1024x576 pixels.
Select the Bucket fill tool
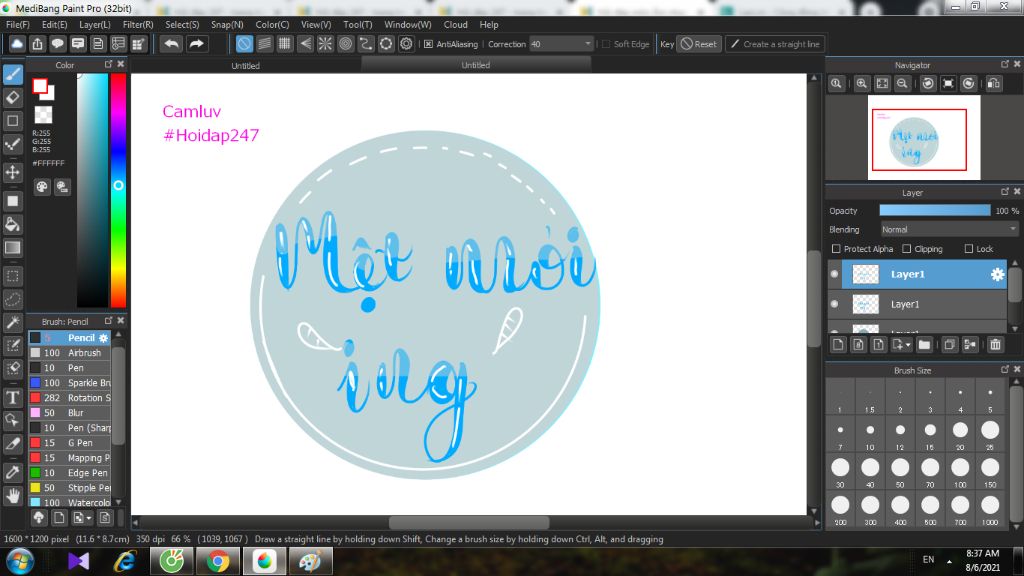pos(12,225)
